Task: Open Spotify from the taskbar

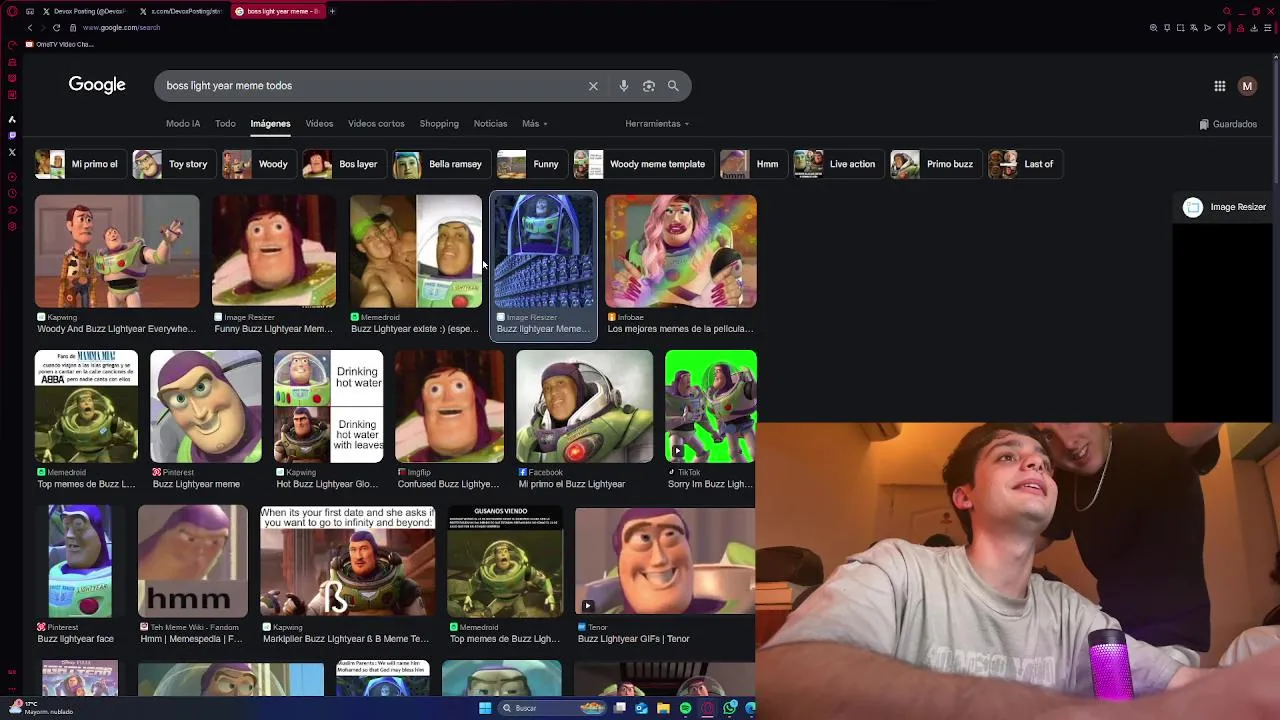Action: tap(685, 708)
